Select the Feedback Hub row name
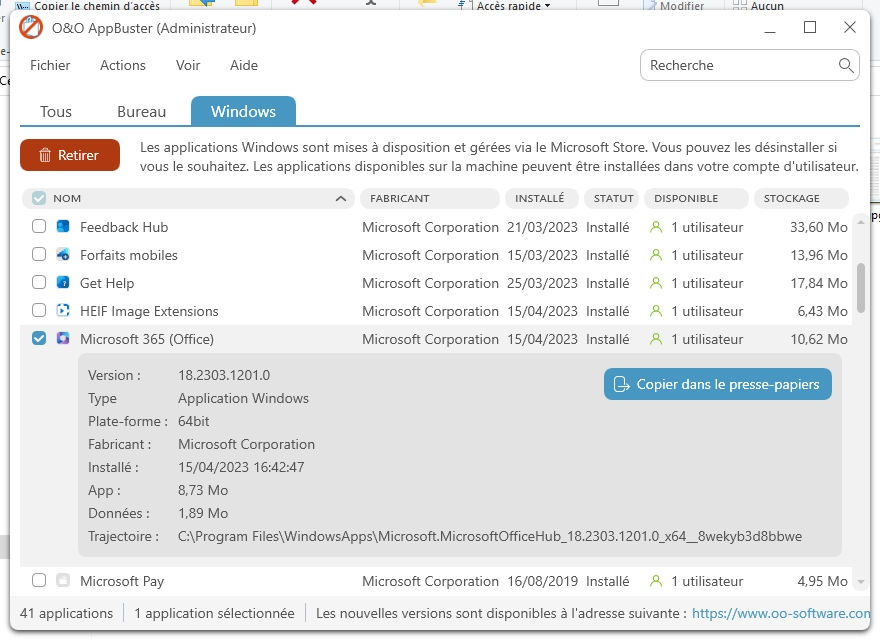The height and width of the screenshot is (640, 880). (x=124, y=227)
